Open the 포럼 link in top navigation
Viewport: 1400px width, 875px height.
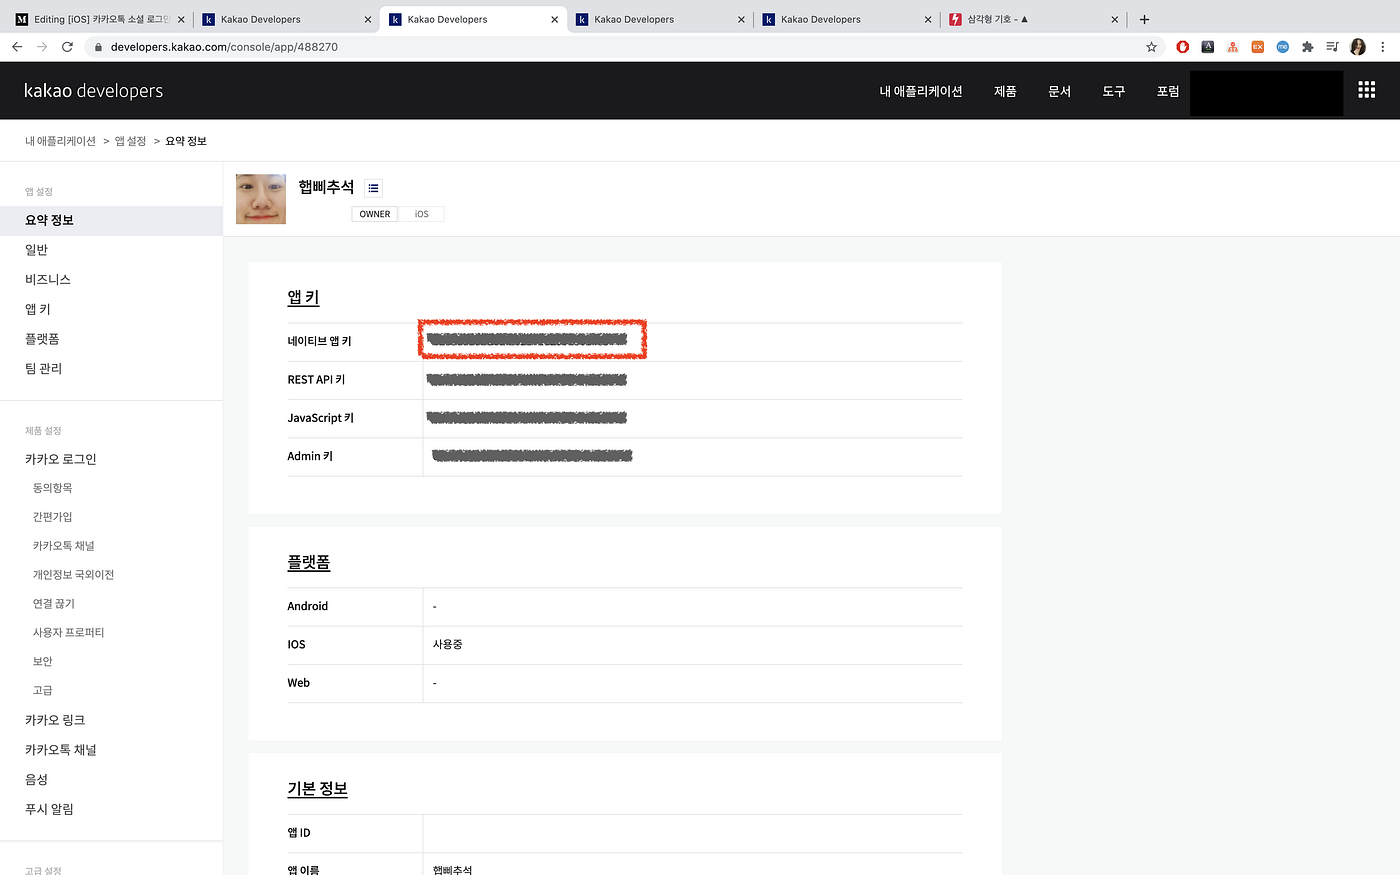(x=1168, y=91)
